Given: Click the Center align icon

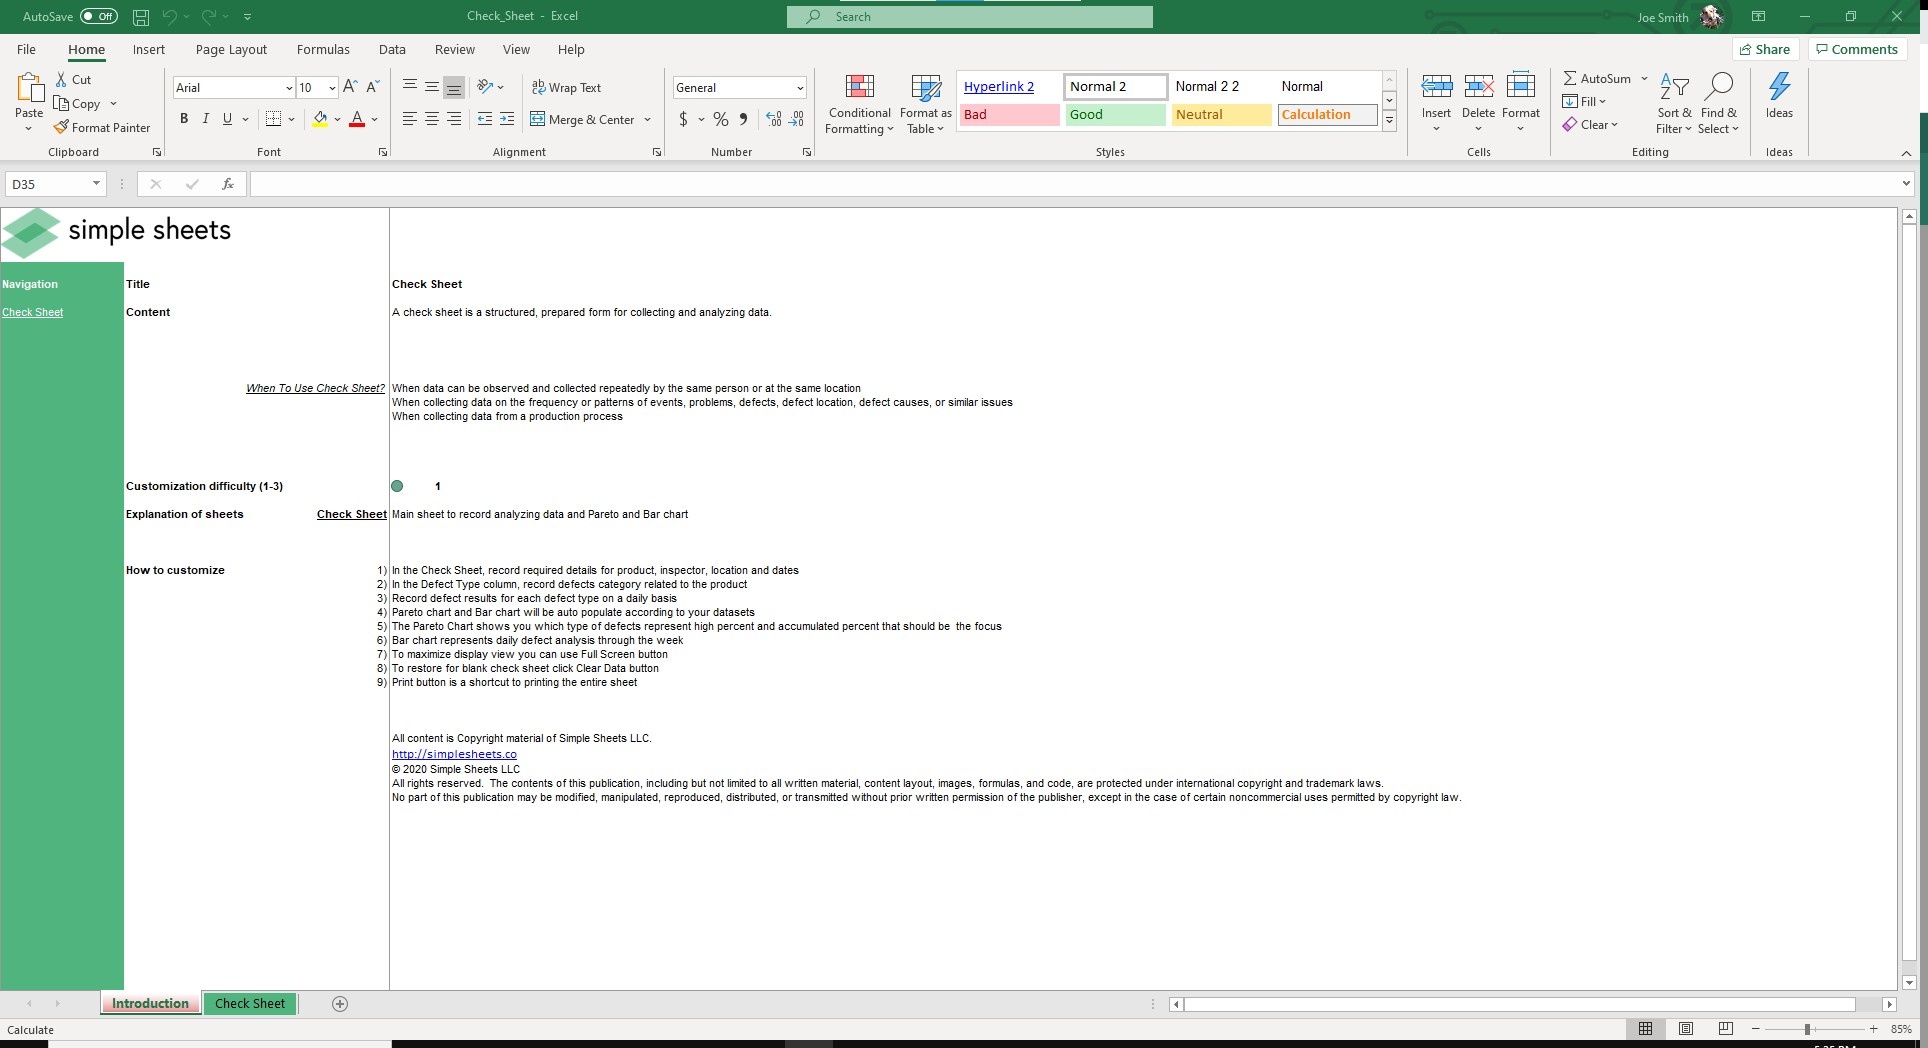Looking at the screenshot, I should coord(432,119).
